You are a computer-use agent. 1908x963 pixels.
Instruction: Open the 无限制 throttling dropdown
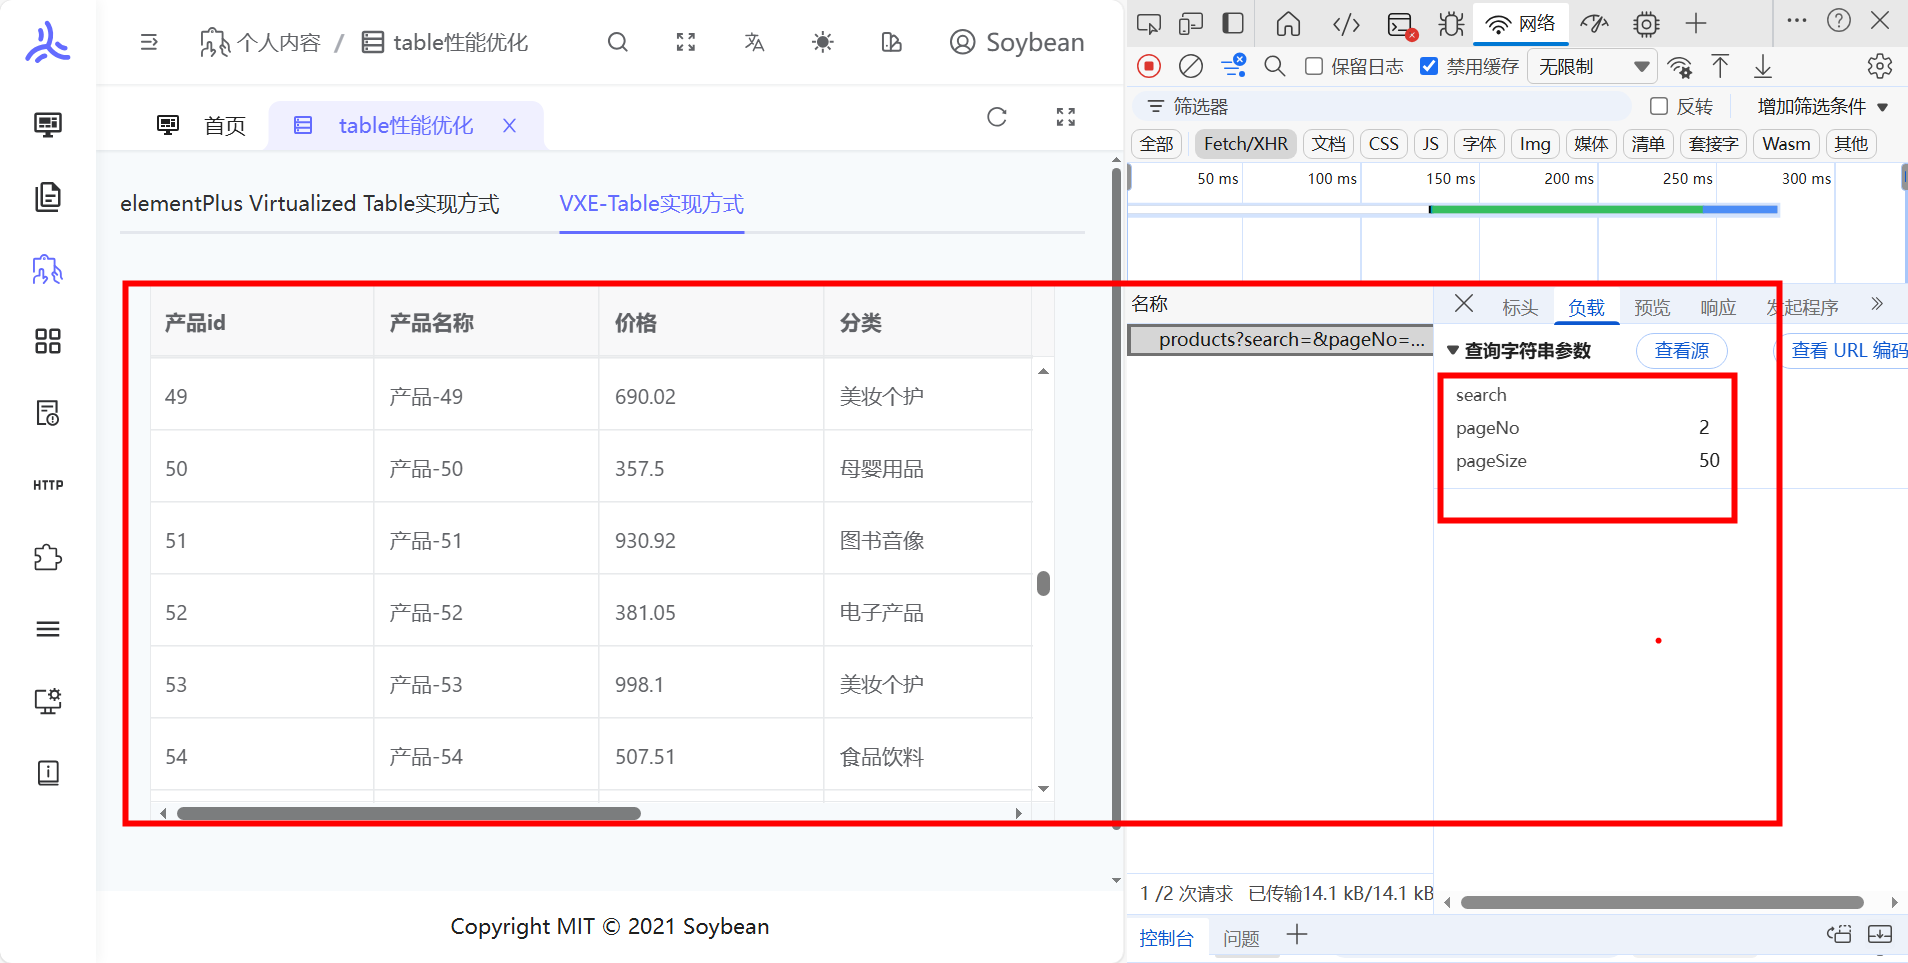point(1592,66)
